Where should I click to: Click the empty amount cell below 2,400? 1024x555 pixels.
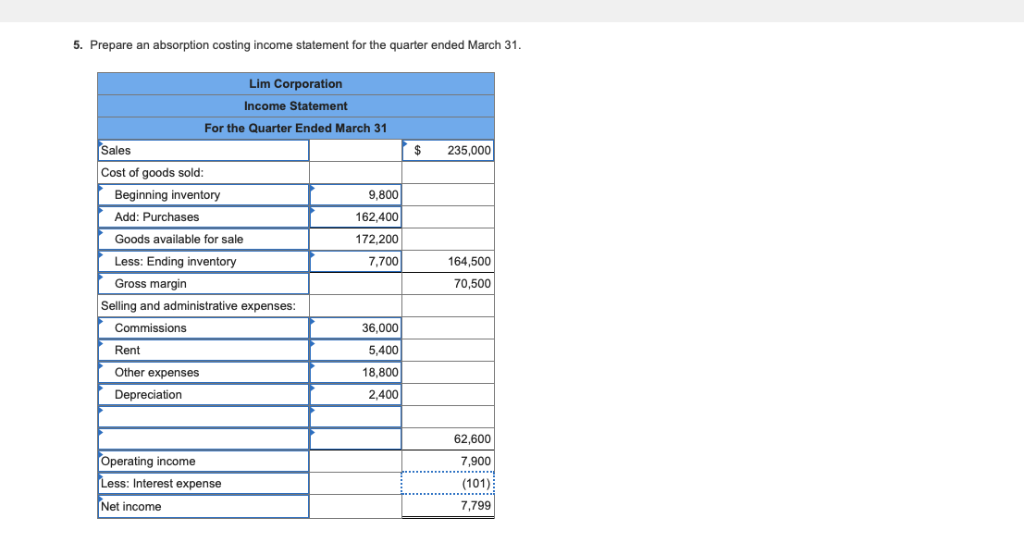pos(355,417)
